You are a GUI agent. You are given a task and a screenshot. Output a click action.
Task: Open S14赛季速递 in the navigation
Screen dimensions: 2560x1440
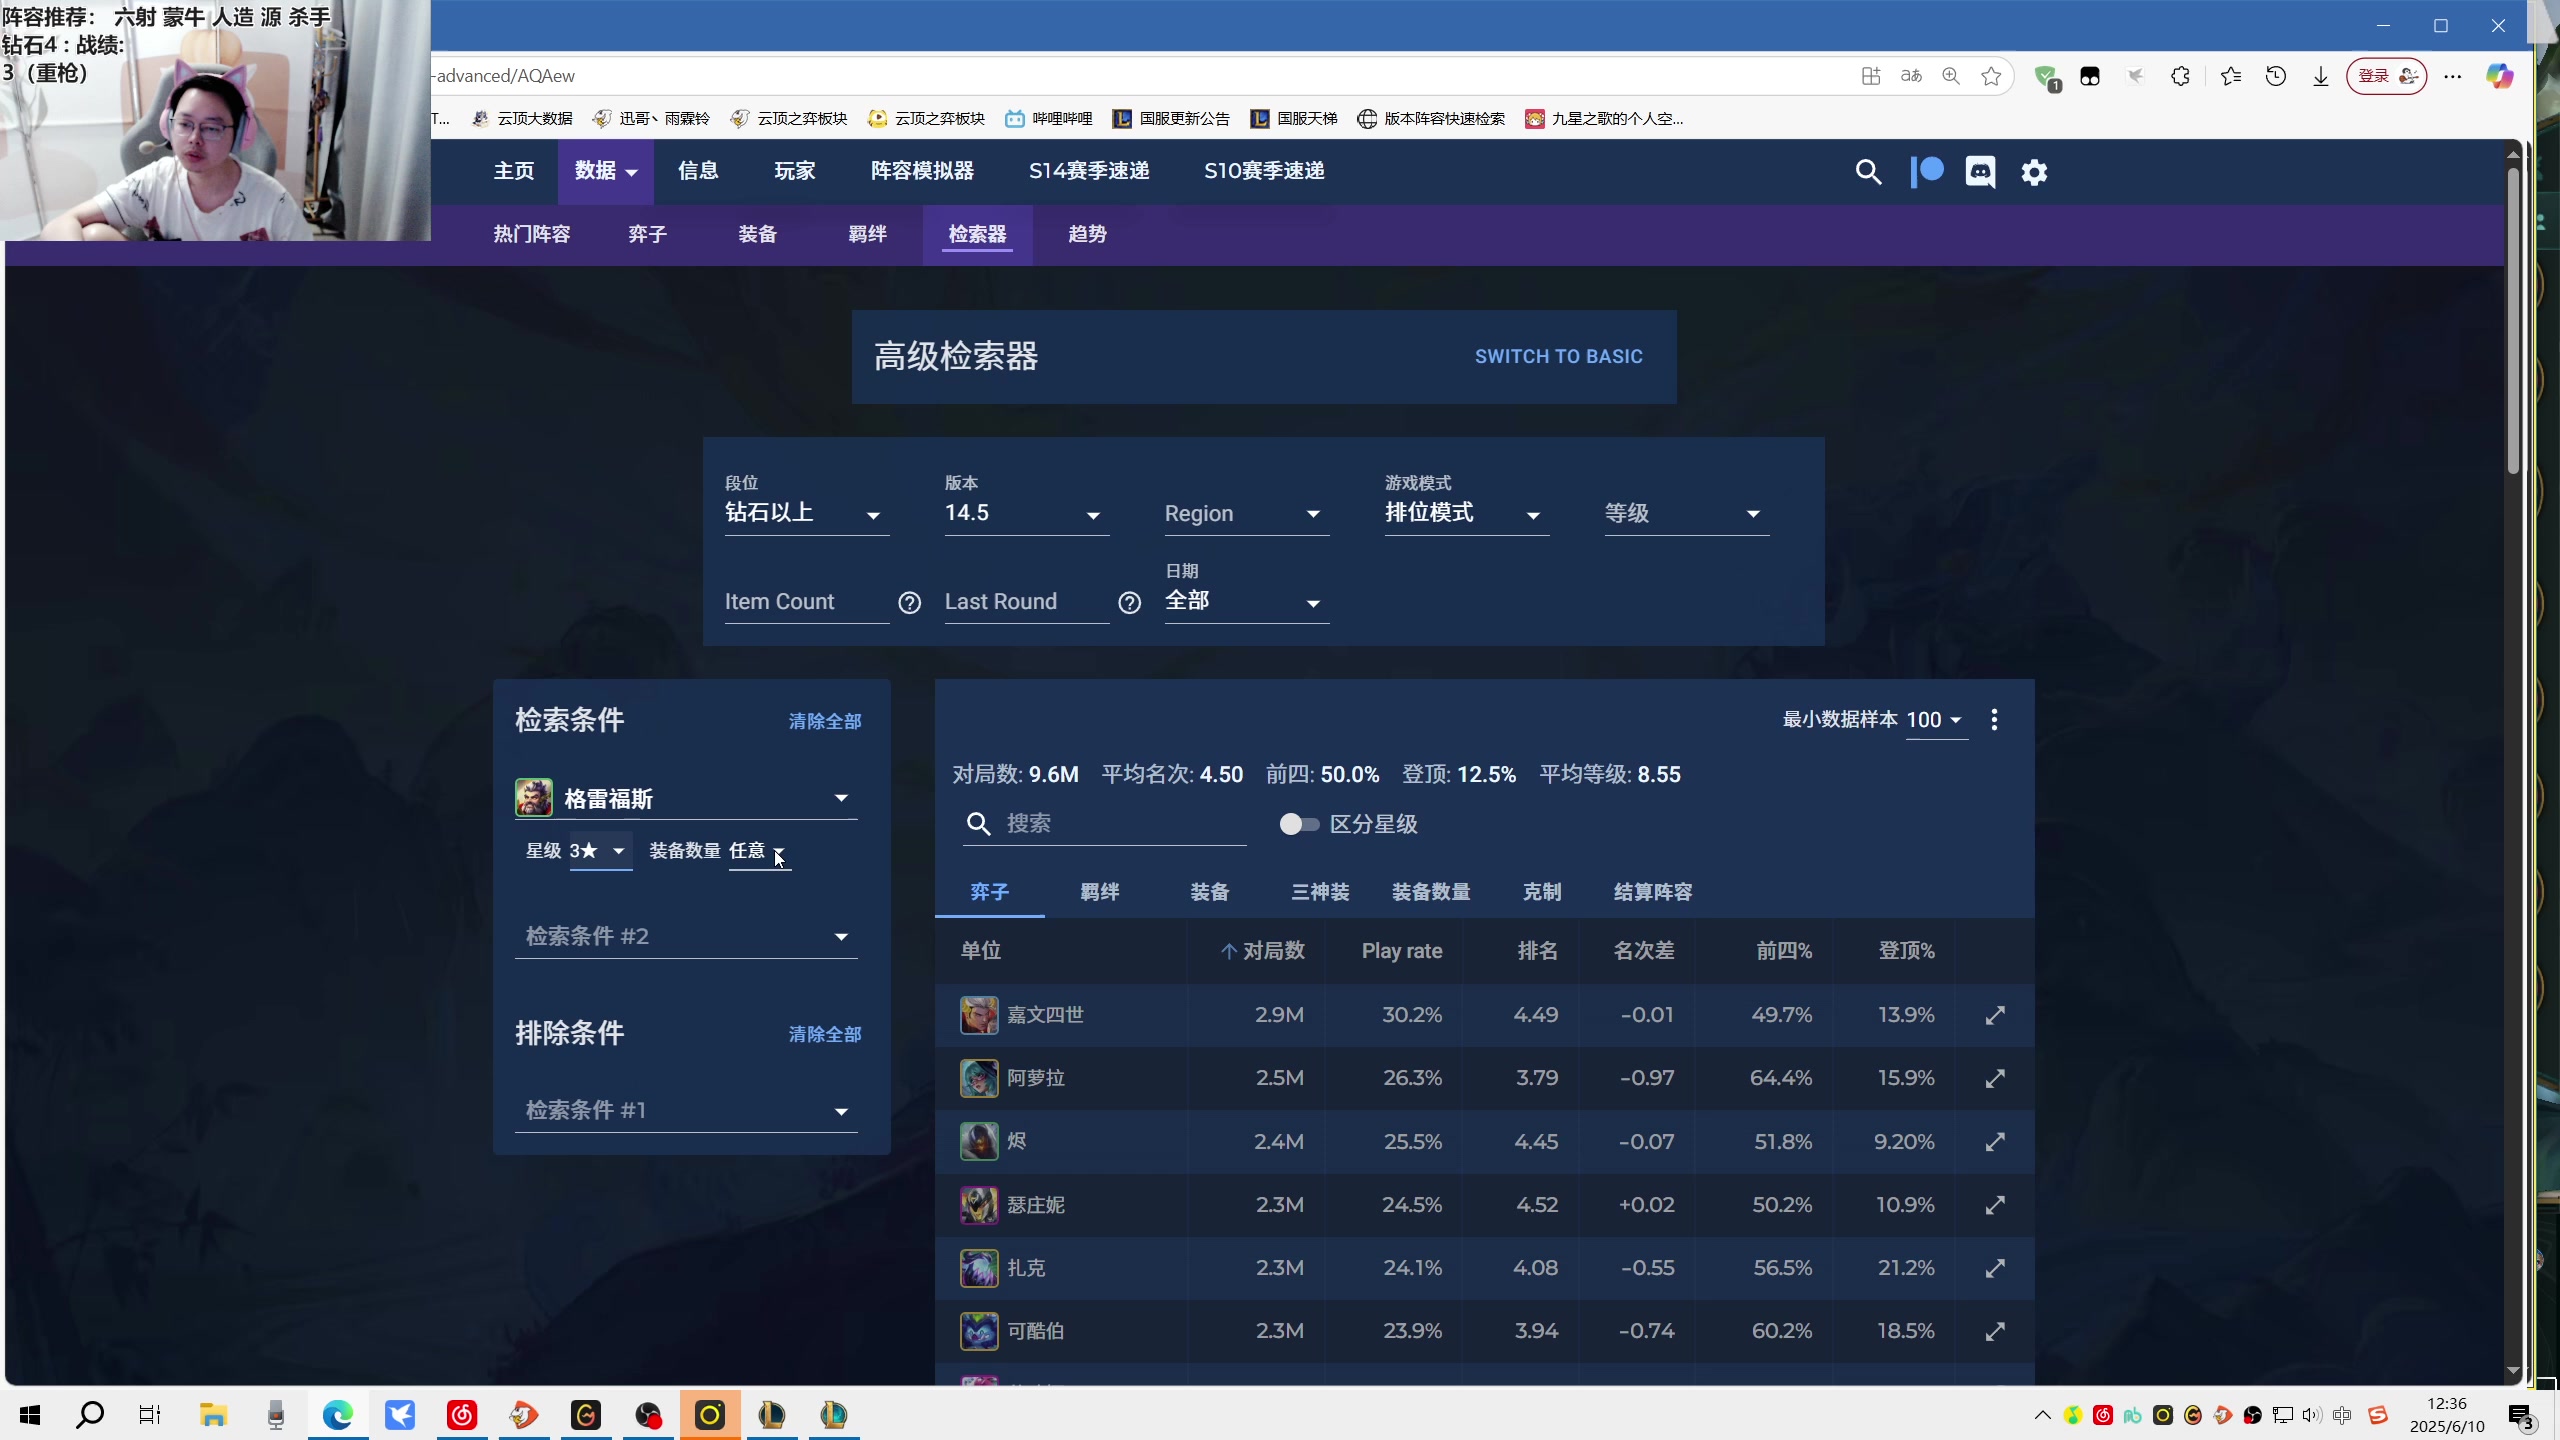point(1089,171)
